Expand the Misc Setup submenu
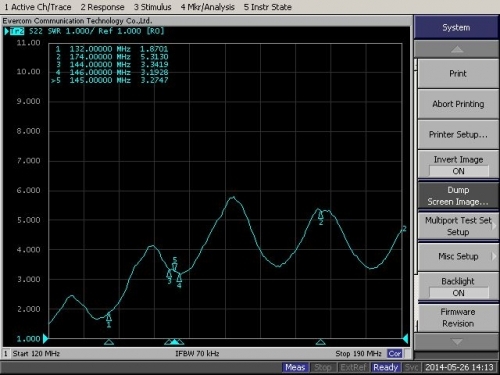Viewport: 500px width, 375px height. (458, 256)
